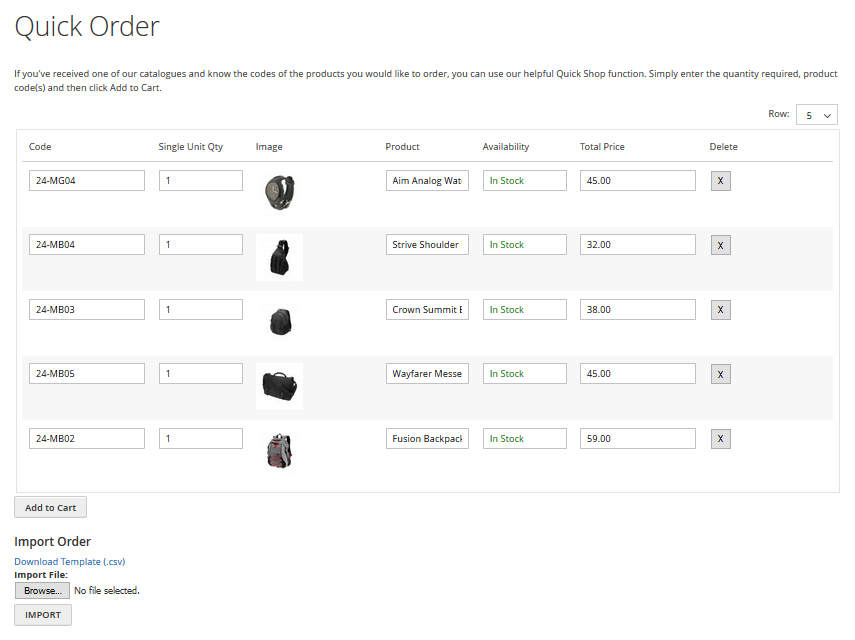Viewport: 855px width, 640px height.
Task: Focus the code field containing 24-MG04
Action: [87, 181]
